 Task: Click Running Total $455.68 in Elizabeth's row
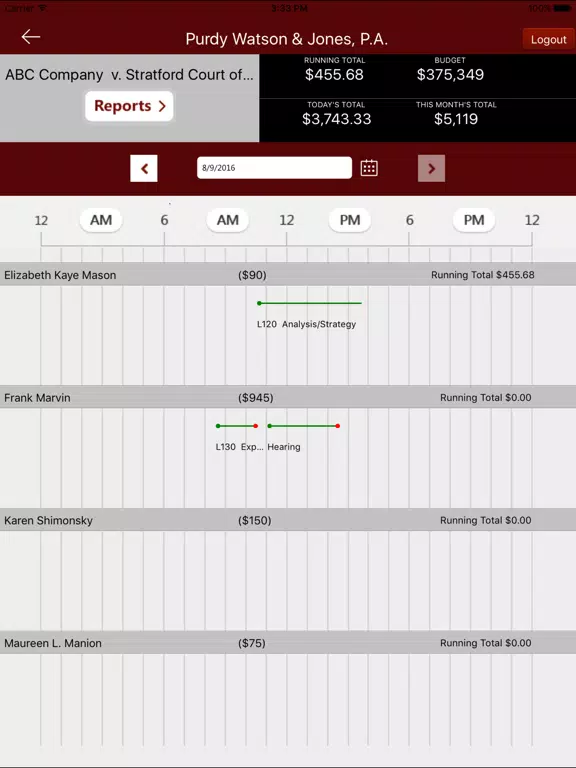click(482, 275)
